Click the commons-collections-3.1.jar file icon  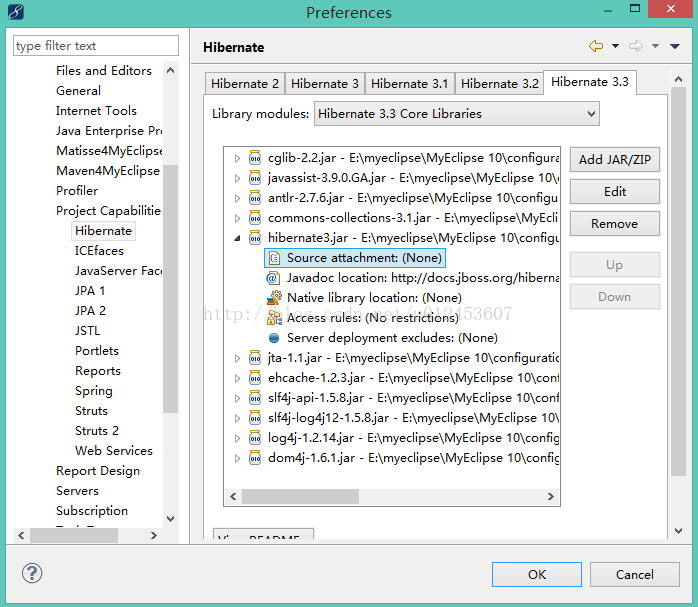[x=255, y=218]
